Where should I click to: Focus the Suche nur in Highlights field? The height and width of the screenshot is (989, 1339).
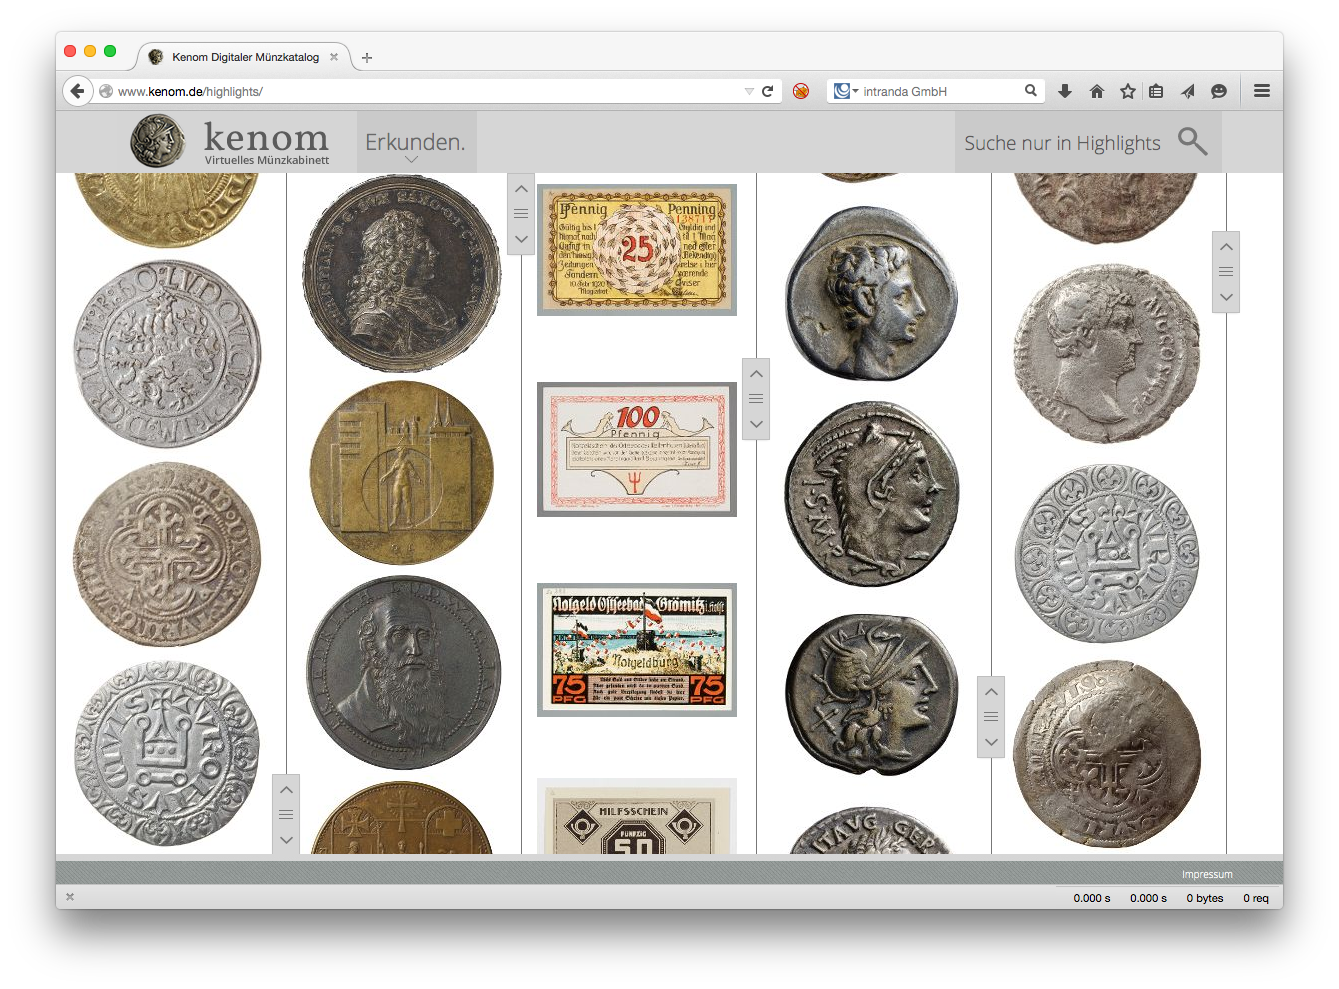(x=1062, y=143)
